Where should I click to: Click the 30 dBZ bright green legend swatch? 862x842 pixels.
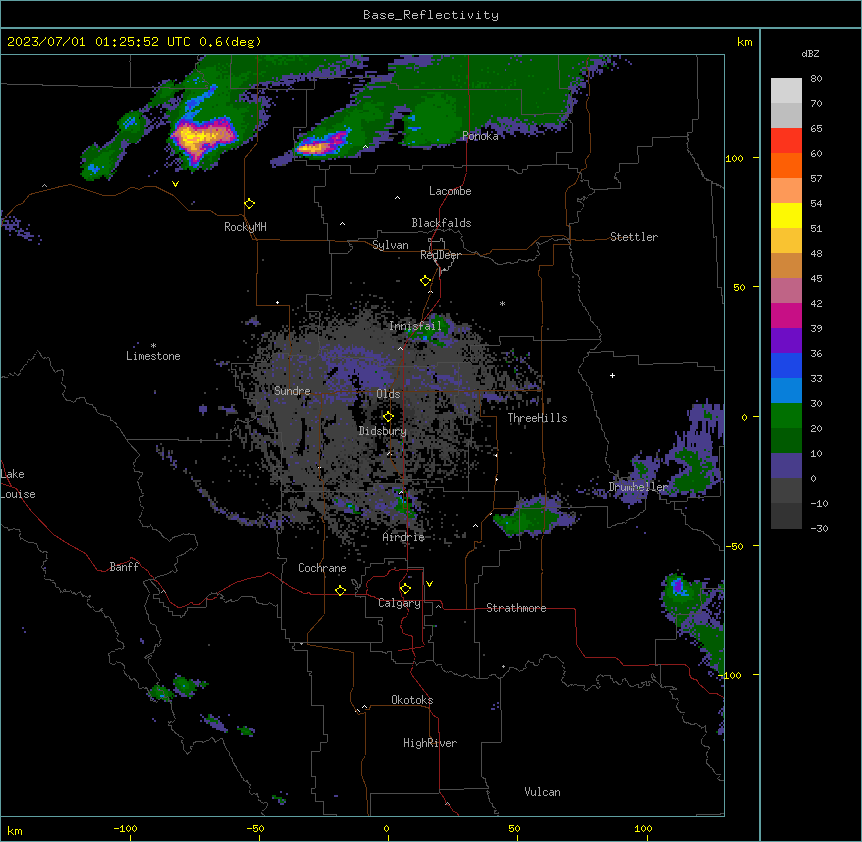786,416
